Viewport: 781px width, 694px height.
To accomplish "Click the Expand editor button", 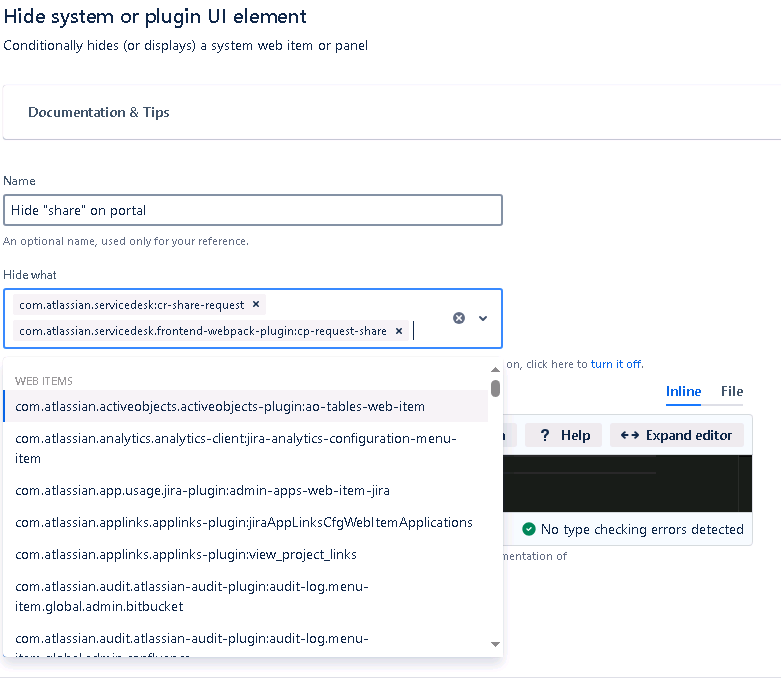I will point(677,435).
